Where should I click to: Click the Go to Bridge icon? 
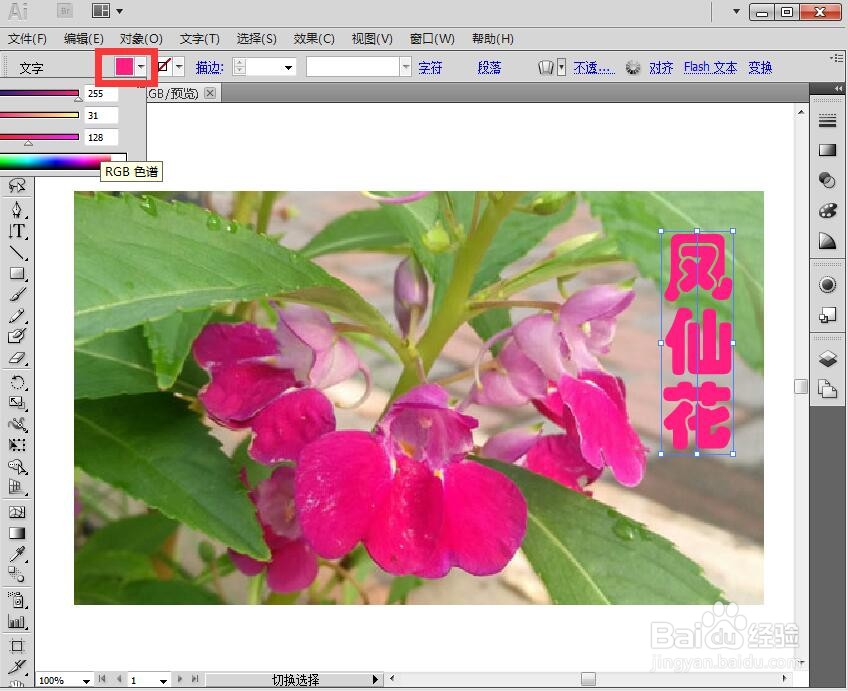pyautogui.click(x=65, y=11)
